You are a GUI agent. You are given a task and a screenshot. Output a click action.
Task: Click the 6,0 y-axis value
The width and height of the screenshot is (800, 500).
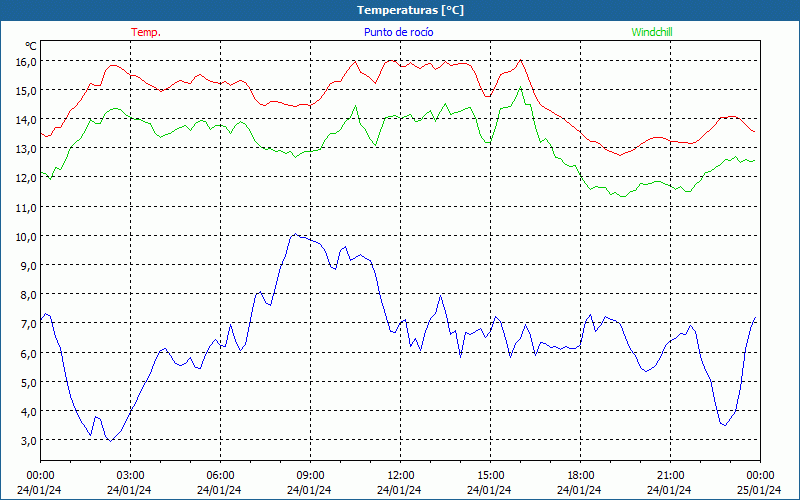click(x=29, y=353)
